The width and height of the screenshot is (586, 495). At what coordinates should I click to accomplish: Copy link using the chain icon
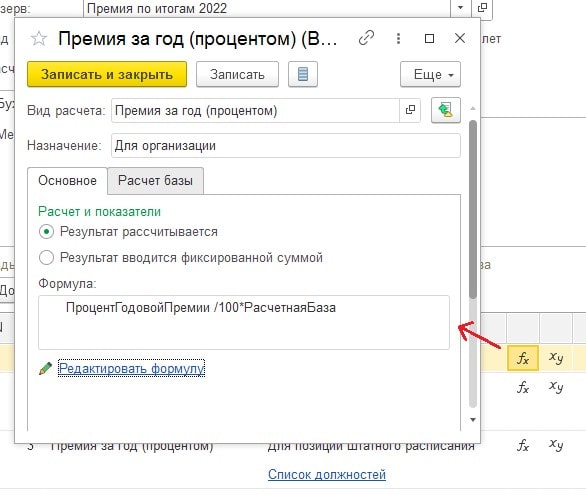coord(366,38)
